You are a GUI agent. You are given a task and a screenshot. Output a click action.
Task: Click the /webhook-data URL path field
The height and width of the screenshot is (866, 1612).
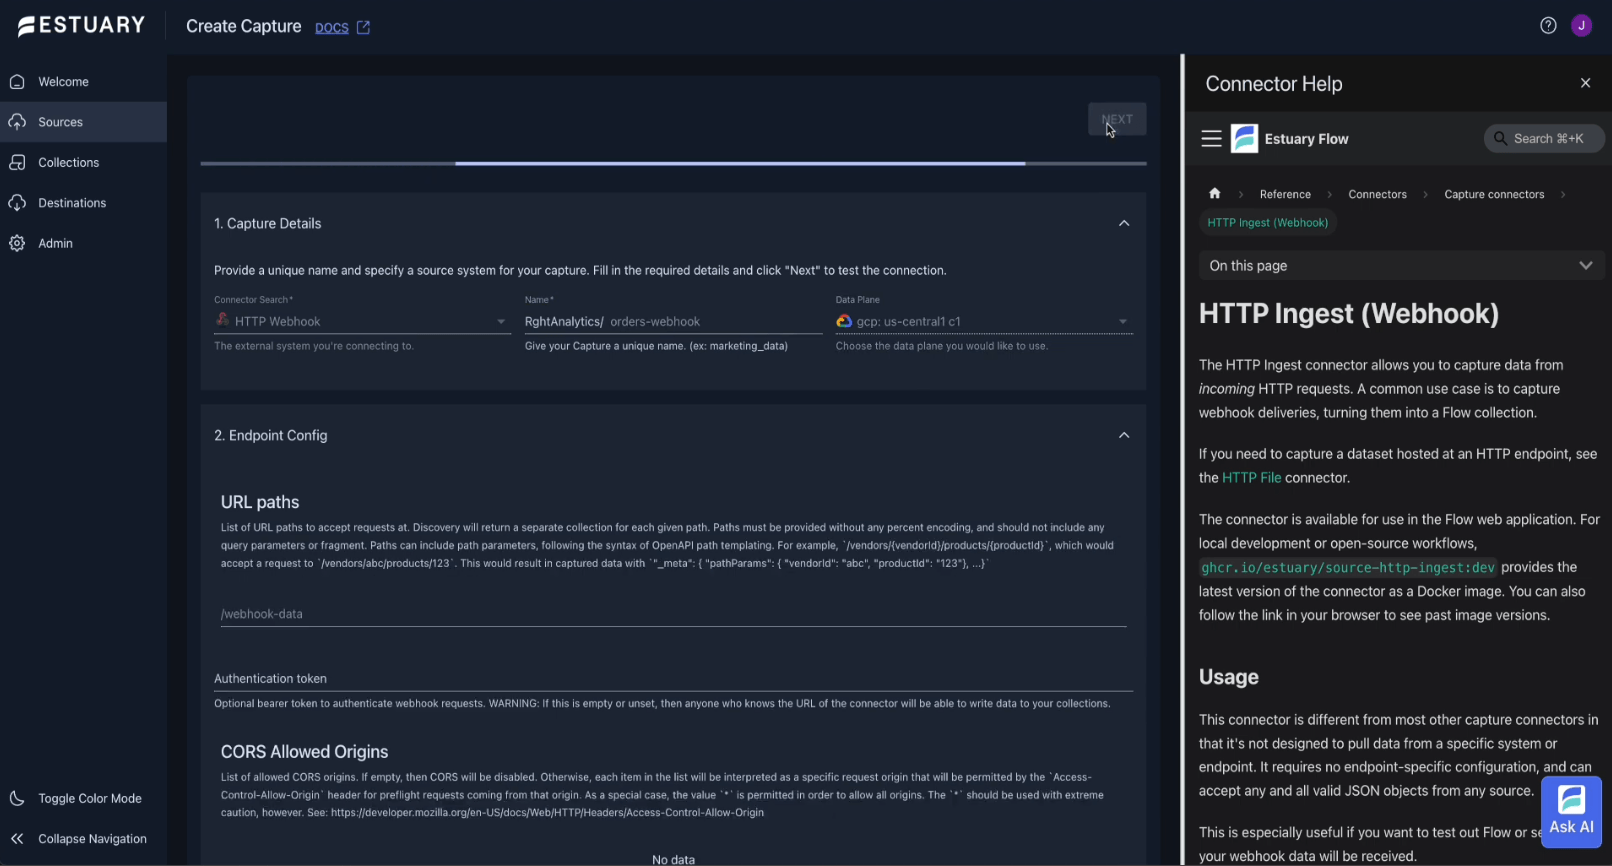[673, 614]
